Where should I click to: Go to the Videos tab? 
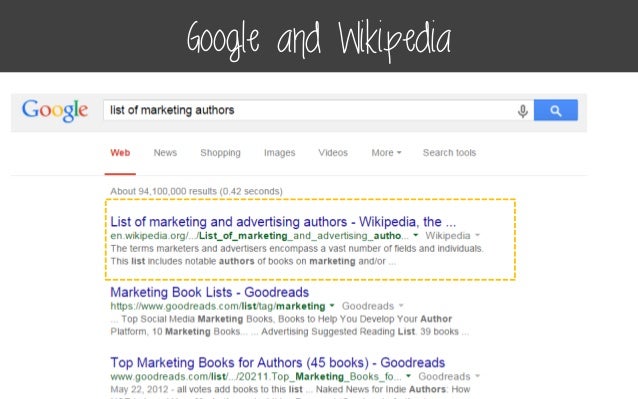(x=333, y=153)
